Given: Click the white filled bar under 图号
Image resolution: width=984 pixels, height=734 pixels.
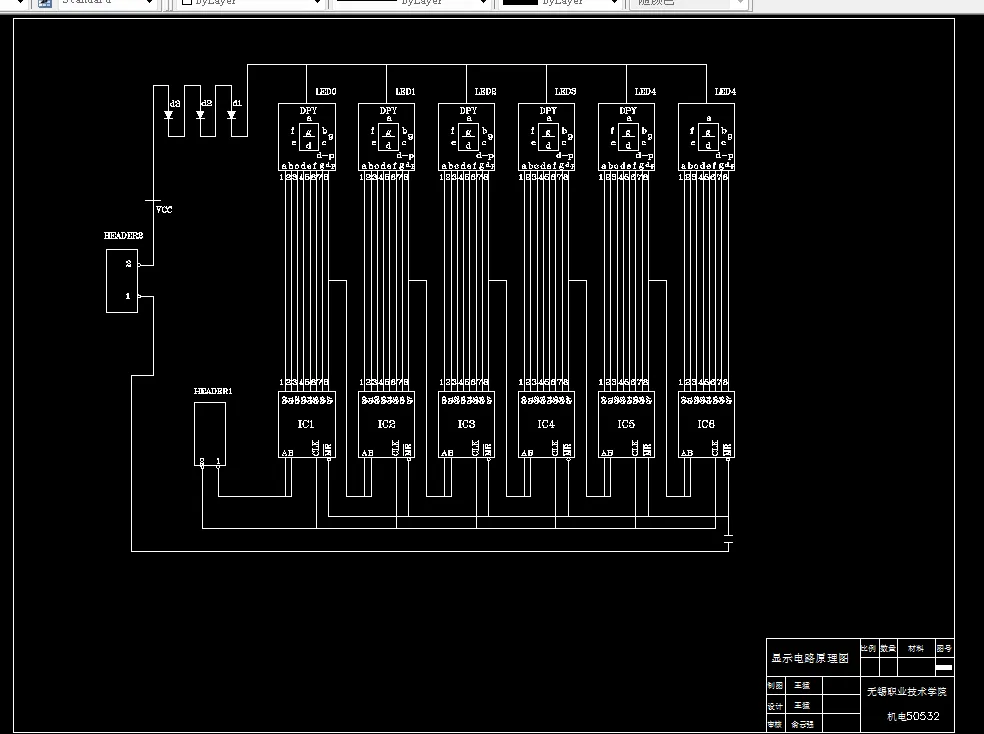Looking at the screenshot, I should [x=944, y=668].
